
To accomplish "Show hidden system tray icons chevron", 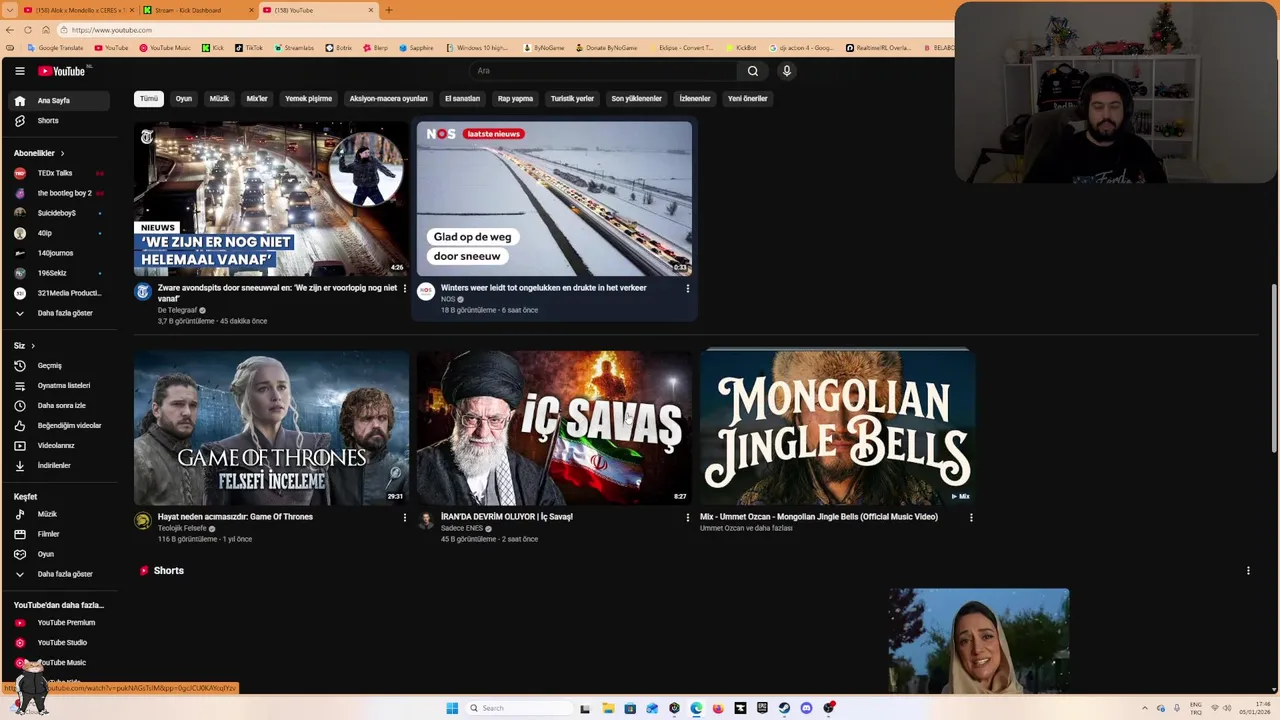I will click(1145, 708).
